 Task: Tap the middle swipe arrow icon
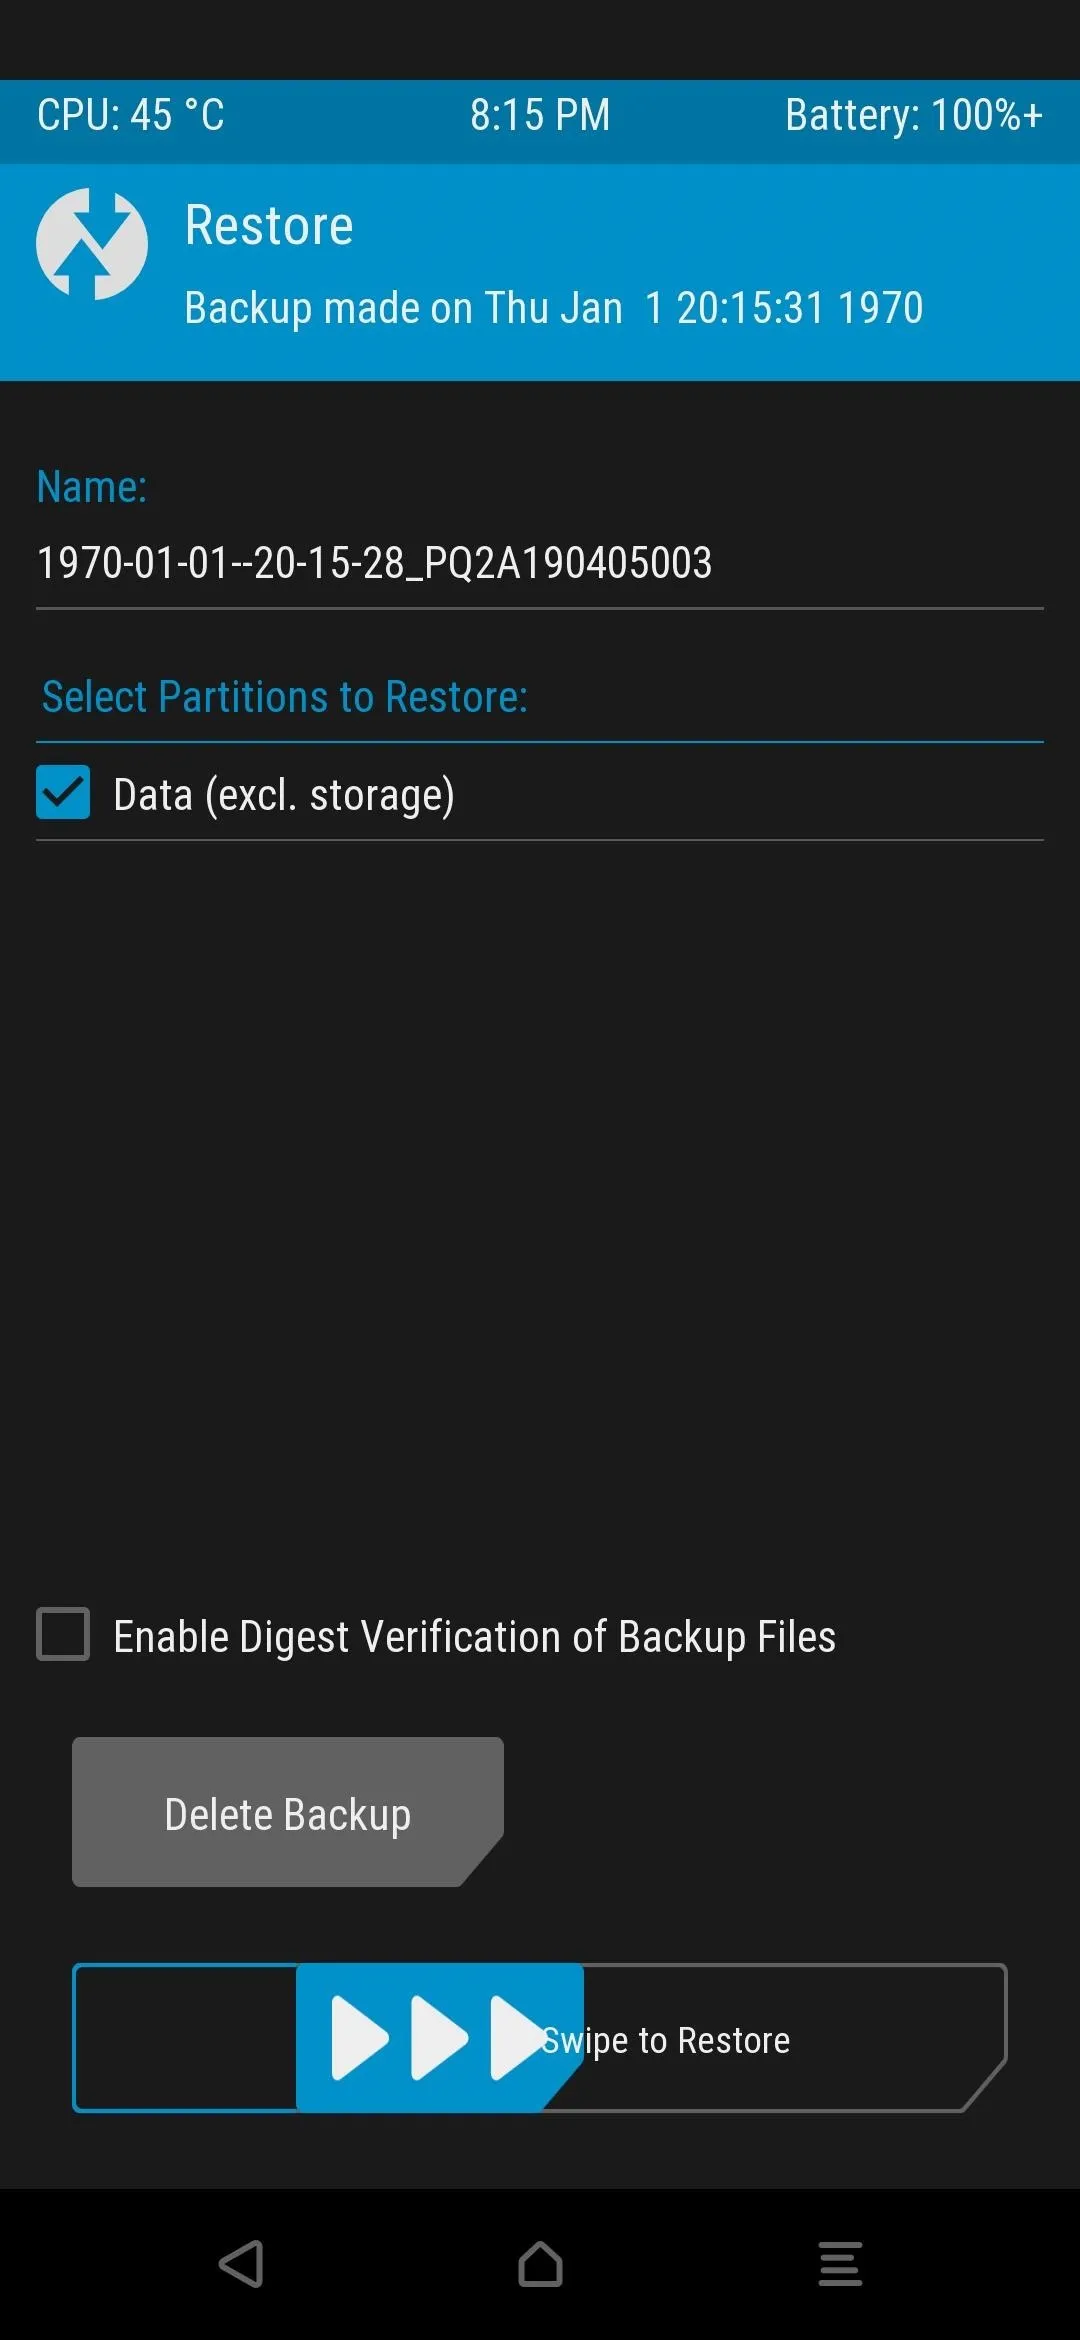tap(439, 2038)
